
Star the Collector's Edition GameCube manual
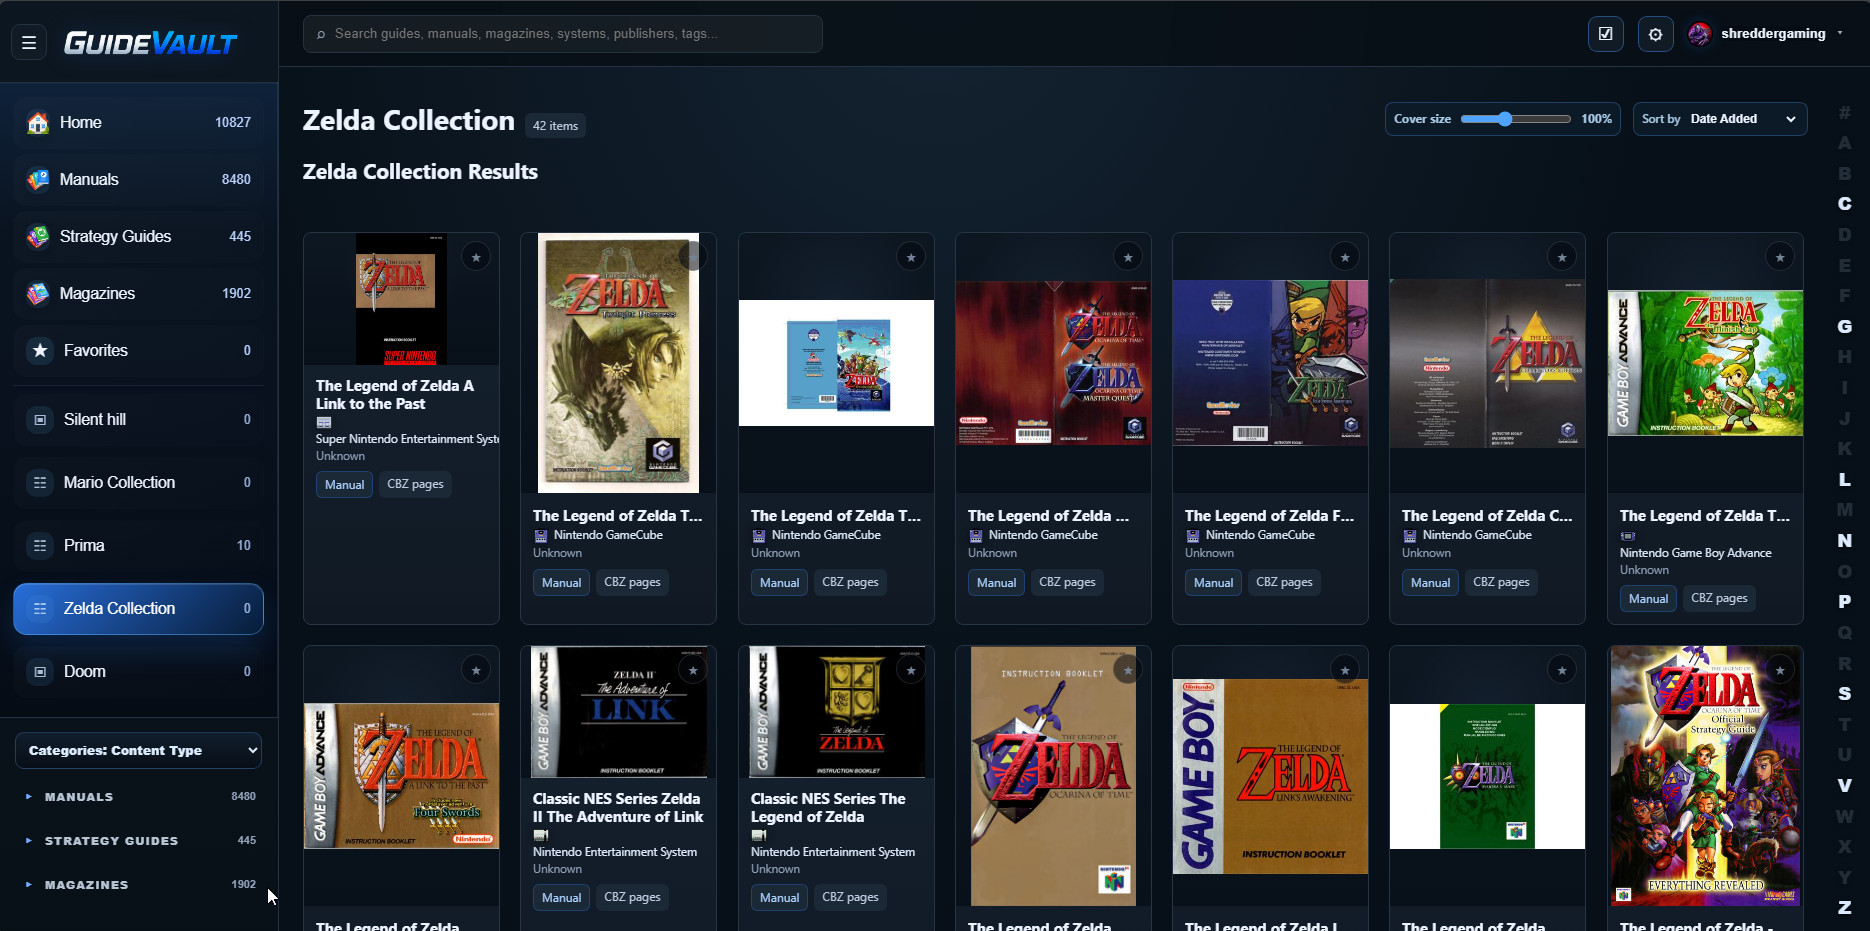point(1562,257)
